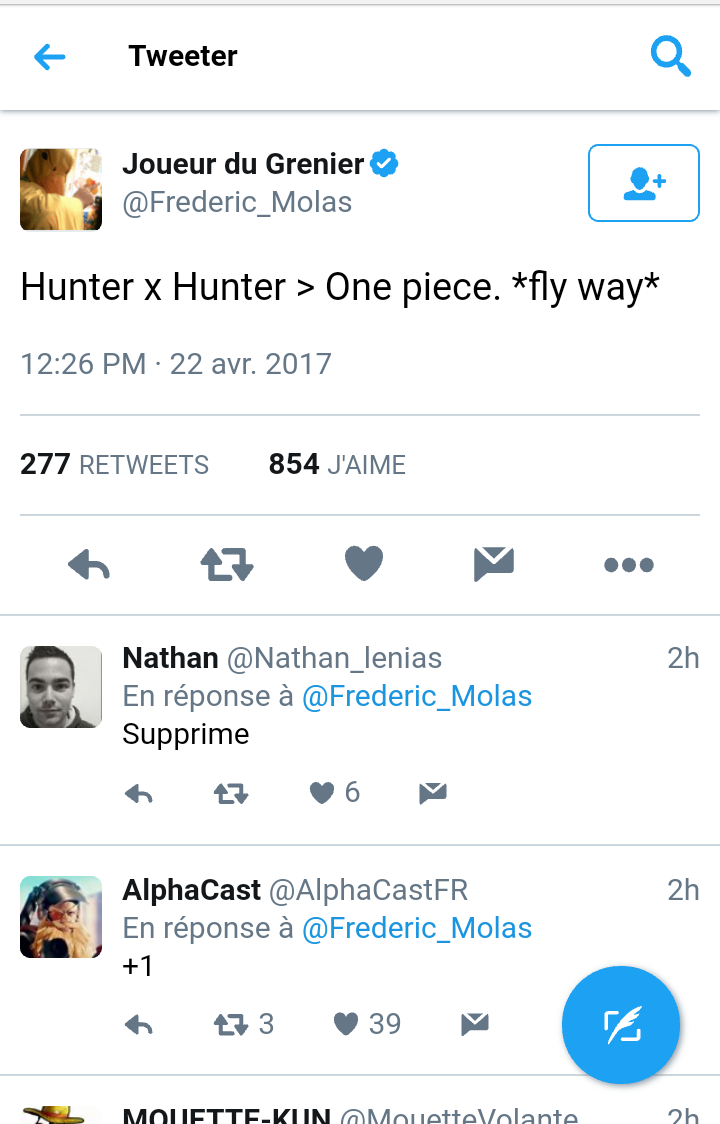Viewport: 720px width, 1124px height.
Task: Compose a new tweet with the floating button
Action: (x=620, y=1024)
